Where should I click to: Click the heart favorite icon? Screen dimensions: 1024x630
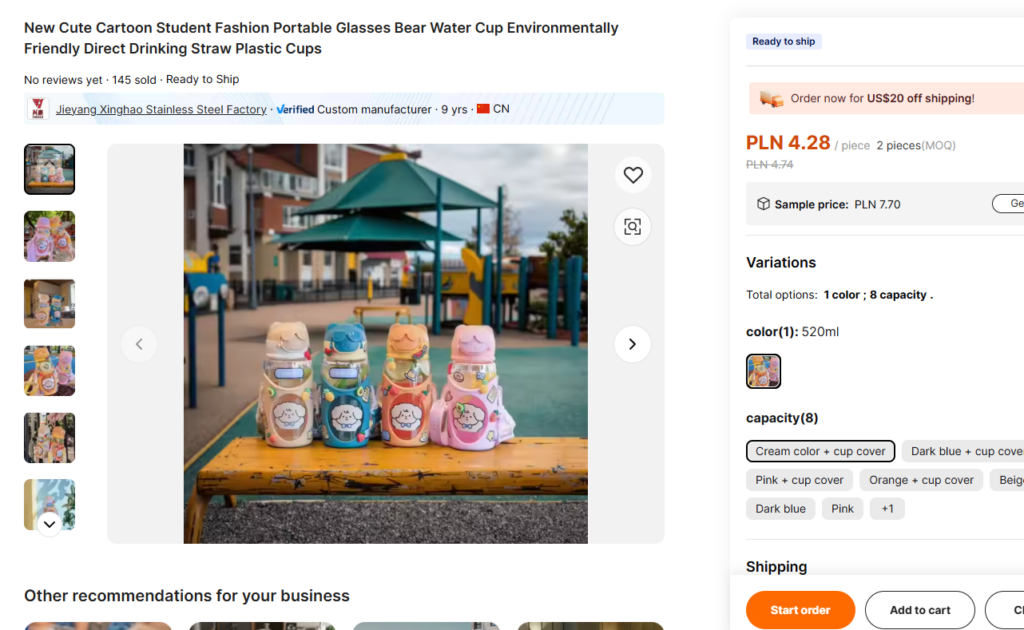click(632, 176)
